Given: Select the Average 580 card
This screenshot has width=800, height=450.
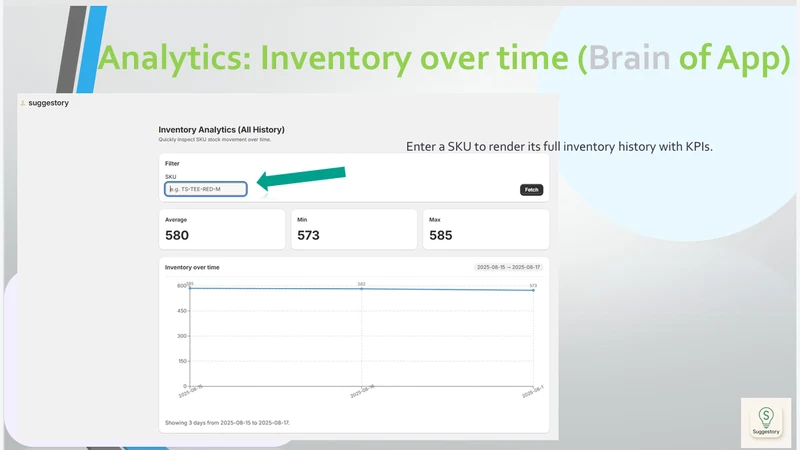Looking at the screenshot, I should pos(222,230).
